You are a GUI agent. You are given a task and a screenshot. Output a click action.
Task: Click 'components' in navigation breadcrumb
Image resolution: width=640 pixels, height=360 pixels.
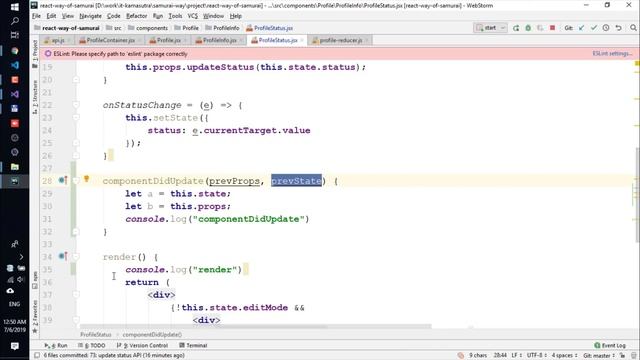pyautogui.click(x=152, y=28)
